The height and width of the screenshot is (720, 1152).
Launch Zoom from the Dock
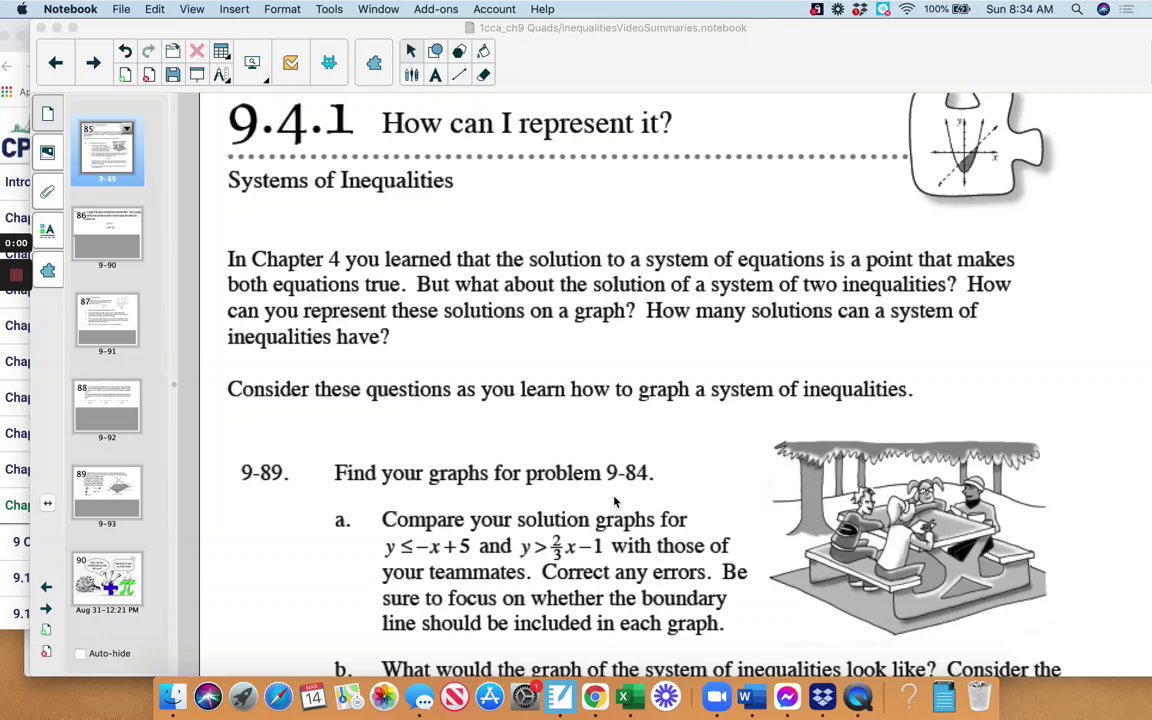click(x=716, y=696)
